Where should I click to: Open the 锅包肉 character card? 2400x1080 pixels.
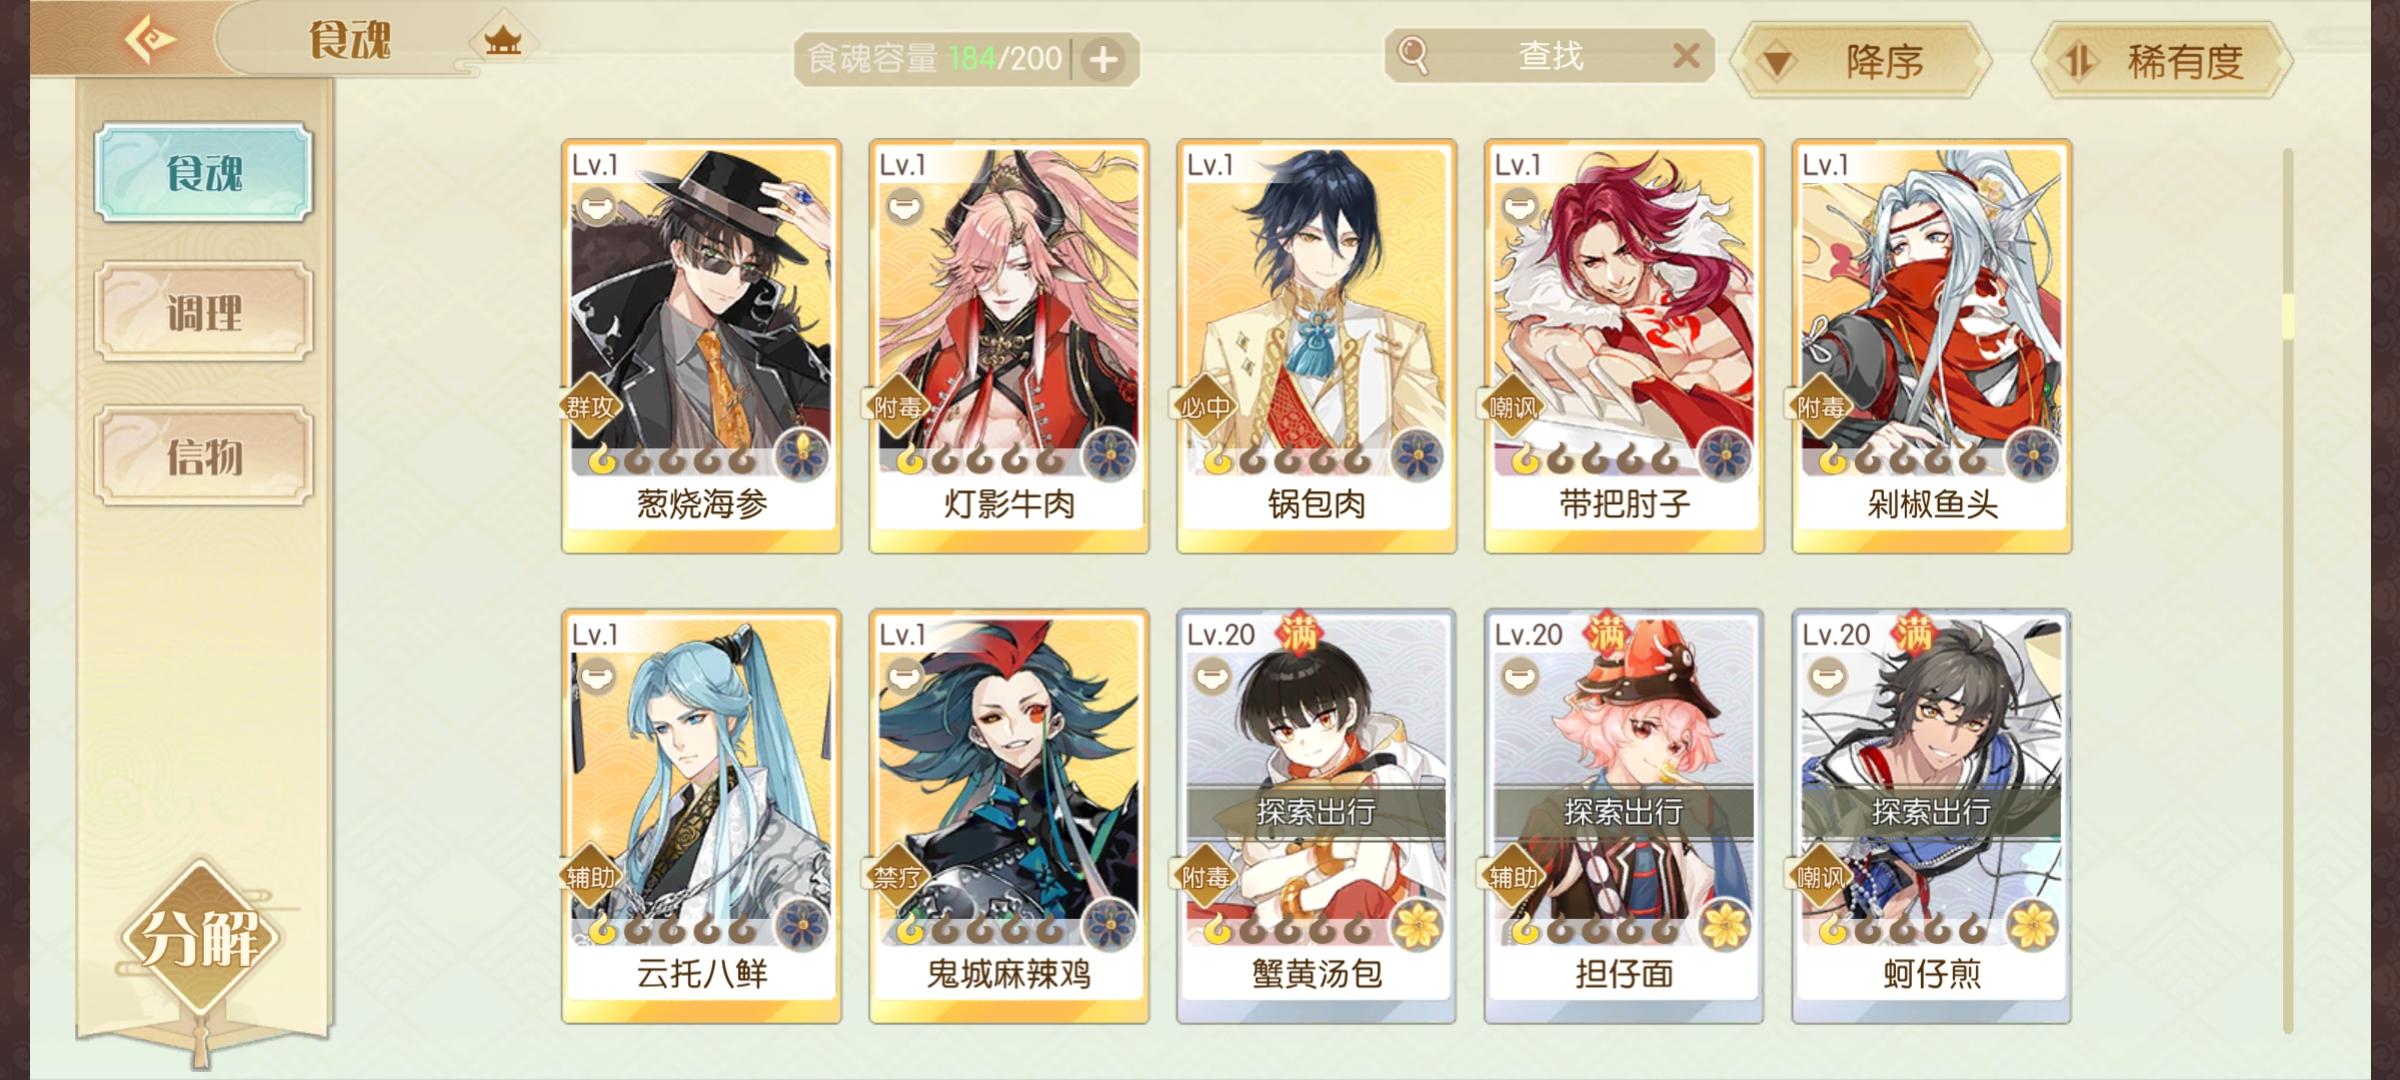pyautogui.click(x=1316, y=346)
